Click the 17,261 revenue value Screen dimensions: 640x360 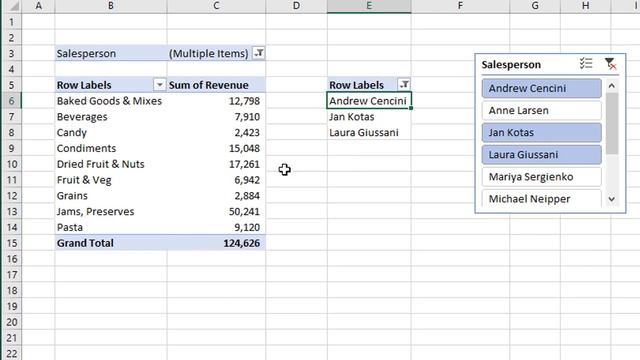point(216,164)
